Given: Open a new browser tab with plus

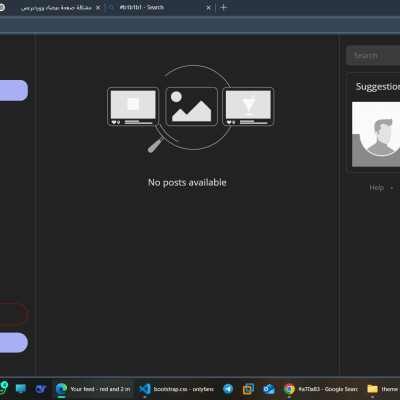Looking at the screenshot, I should point(224,7).
